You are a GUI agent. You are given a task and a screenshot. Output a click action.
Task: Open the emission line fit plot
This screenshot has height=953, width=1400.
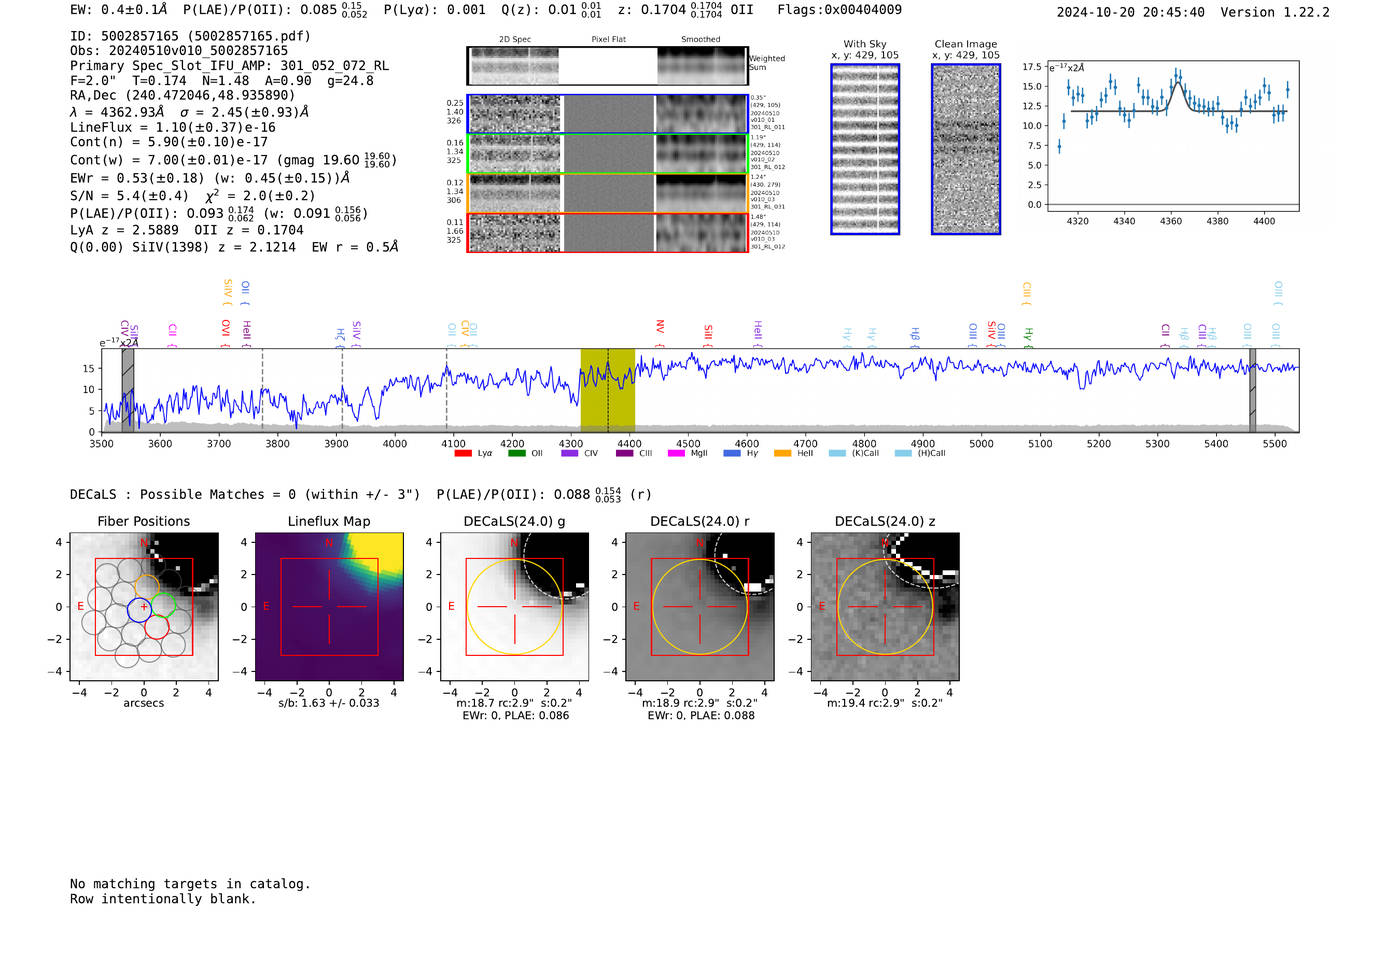point(1172,136)
